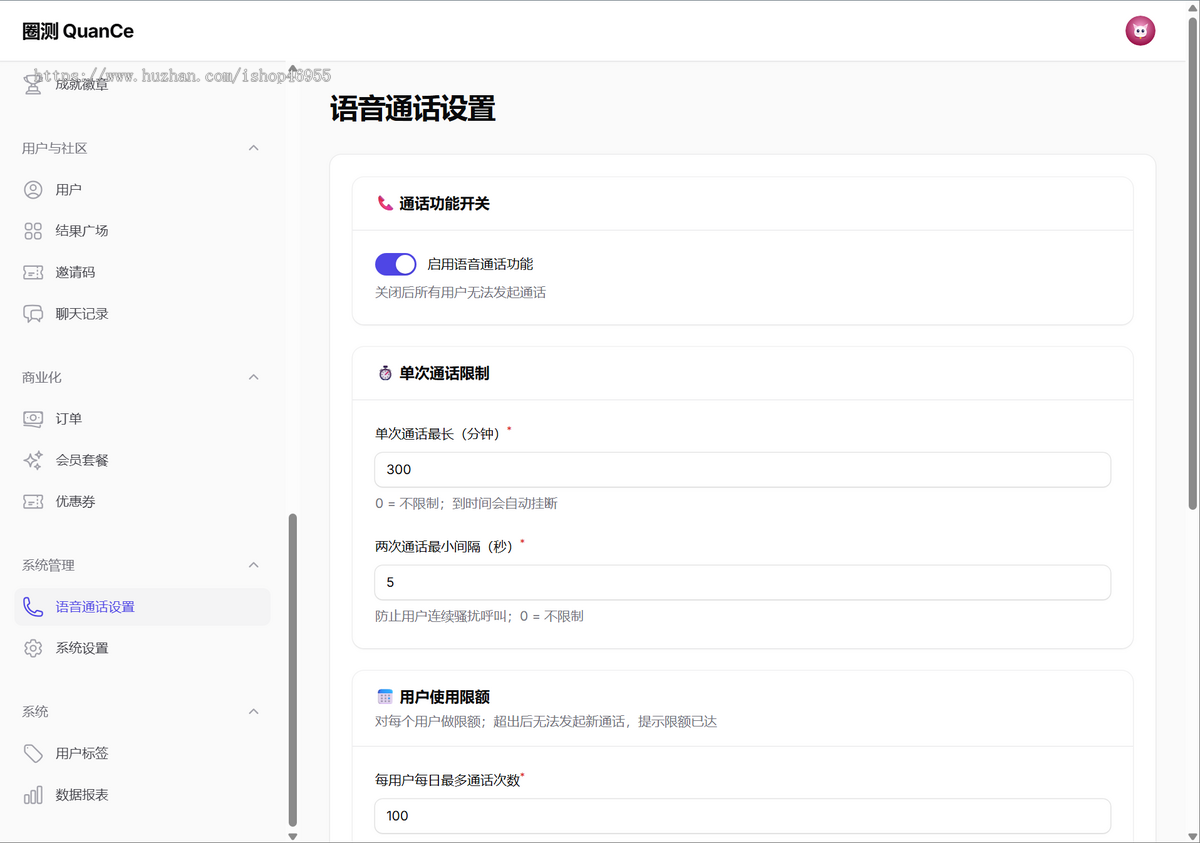Click the 结果广场 grid icon

click(33, 231)
